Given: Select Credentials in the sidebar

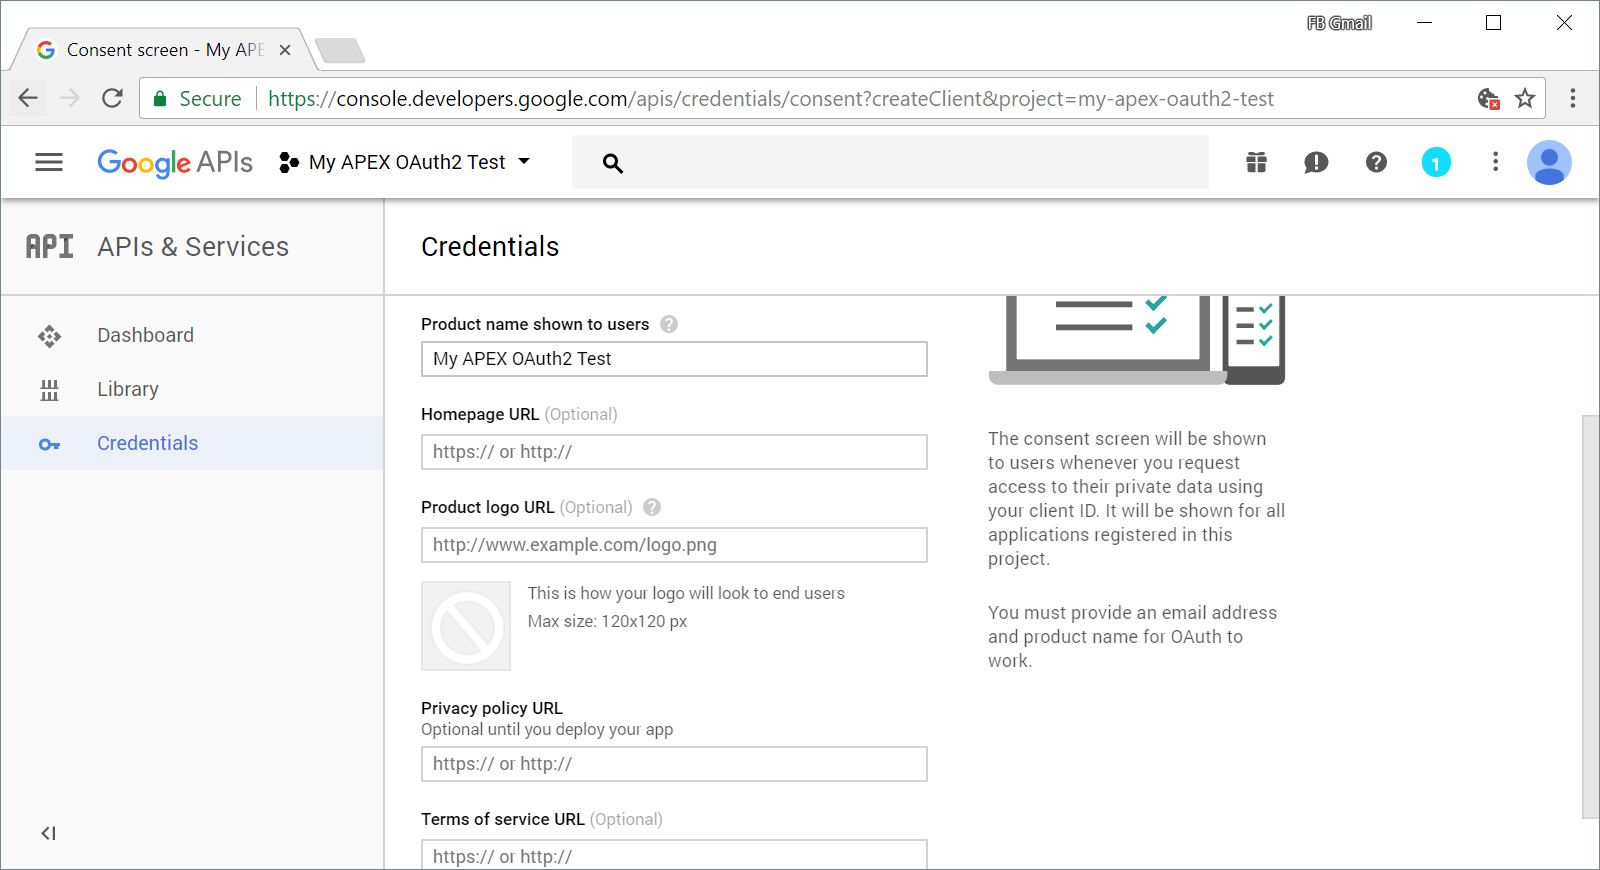Looking at the screenshot, I should (192, 443).
